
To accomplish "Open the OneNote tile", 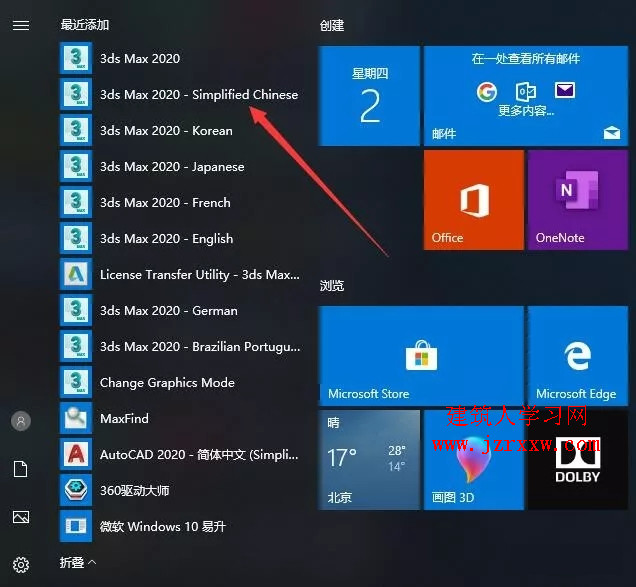I will pyautogui.click(x=578, y=200).
